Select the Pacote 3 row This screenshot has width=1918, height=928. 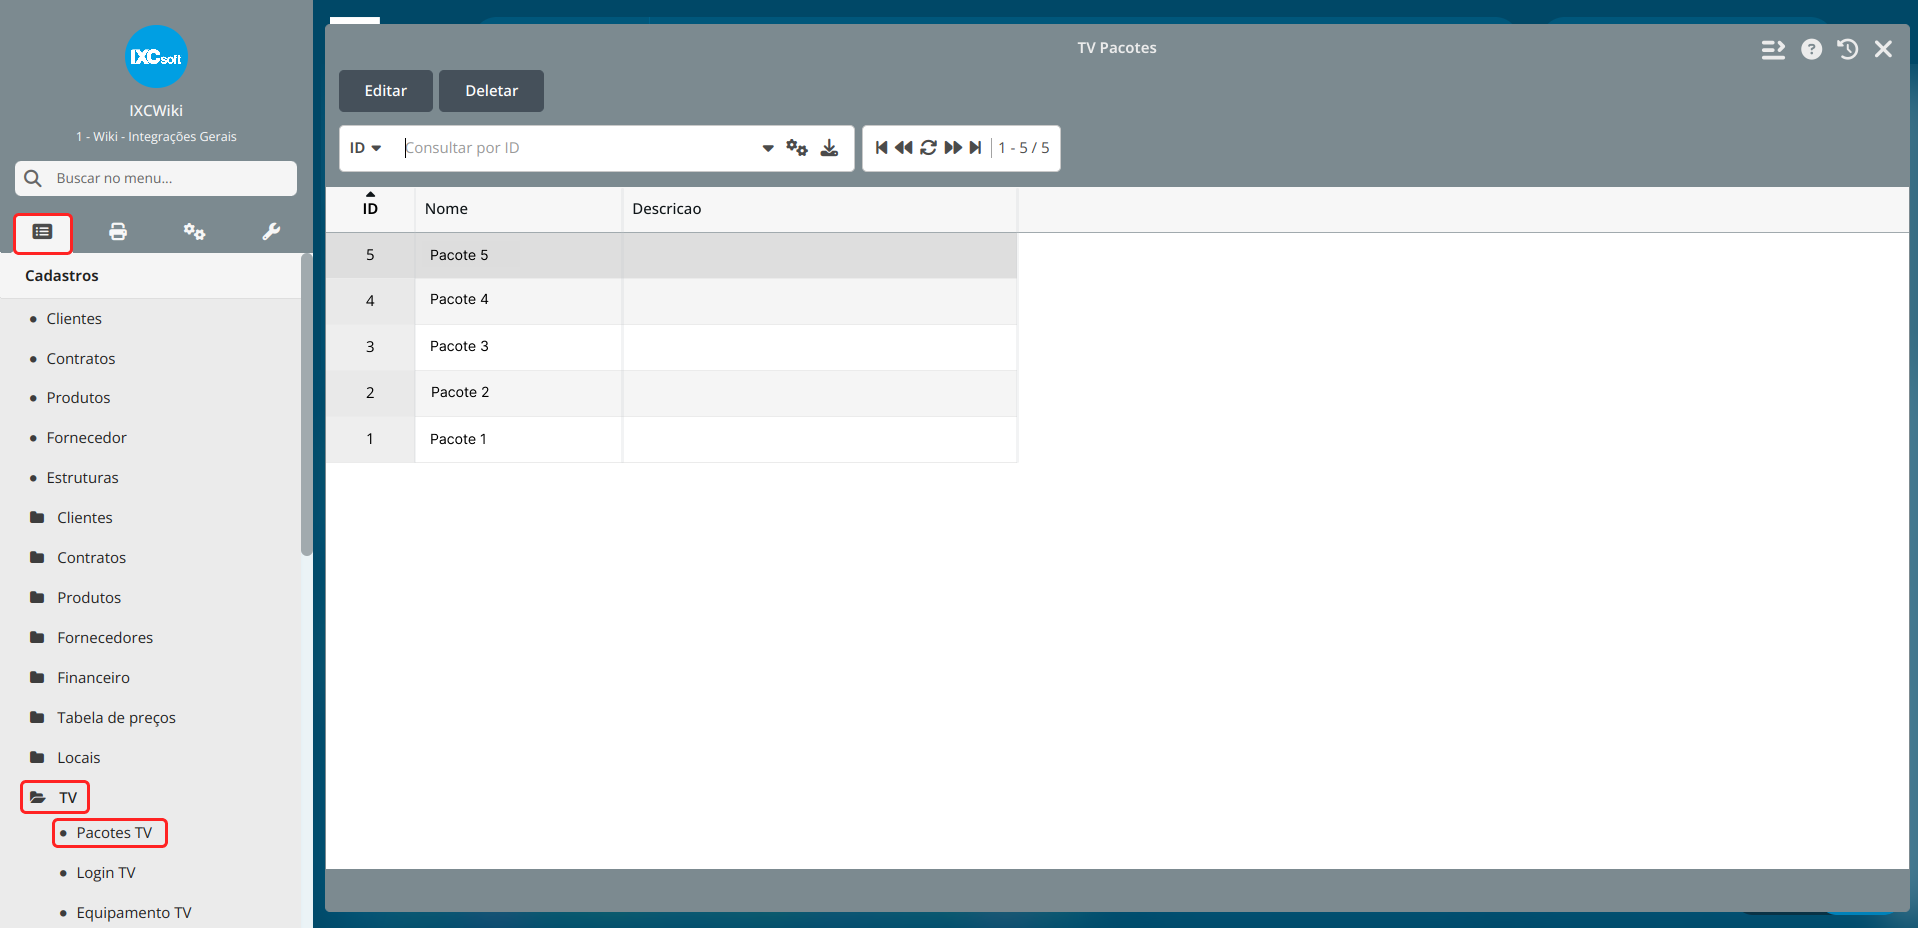[x=671, y=347]
